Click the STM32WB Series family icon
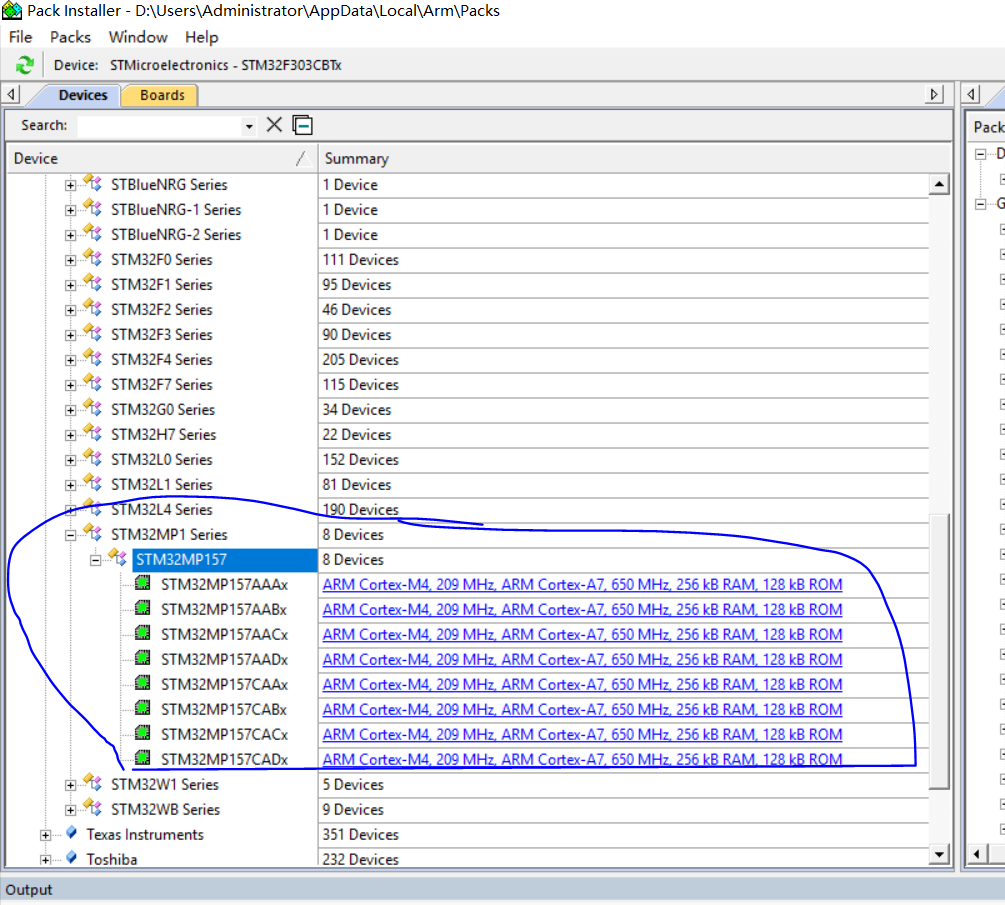The width and height of the screenshot is (1005, 905). click(93, 808)
